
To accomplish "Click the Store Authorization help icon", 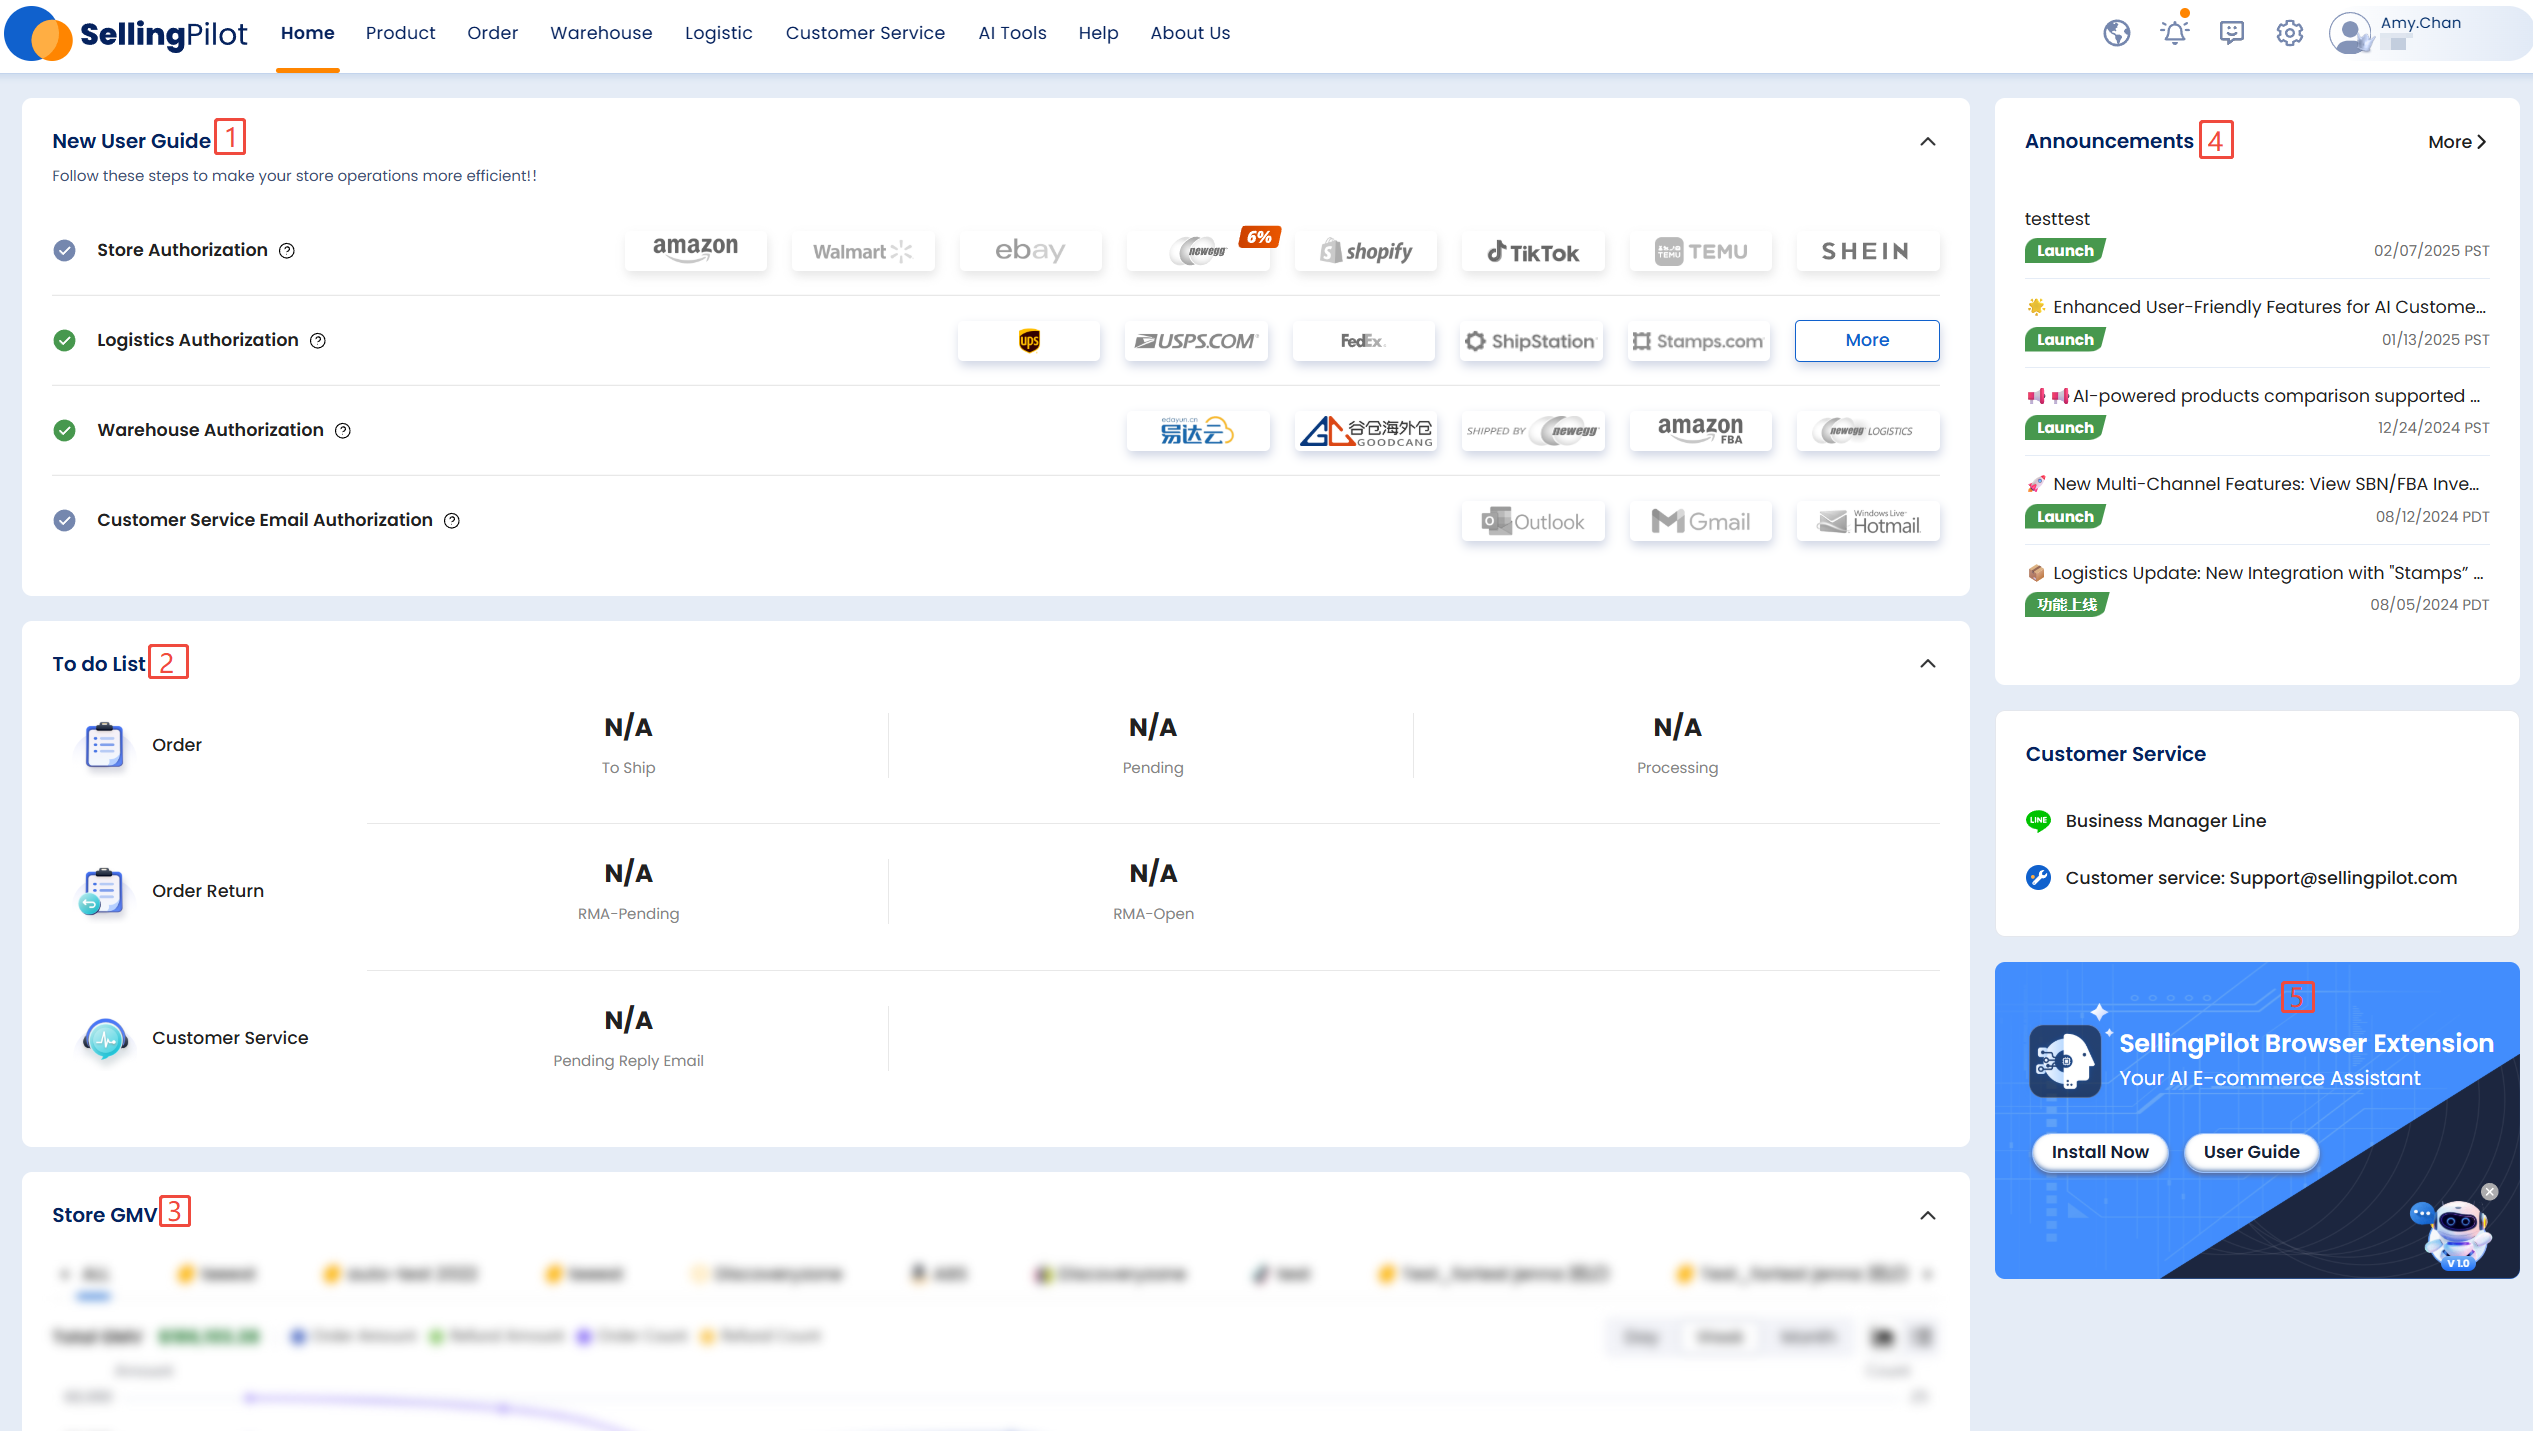I will coord(287,251).
